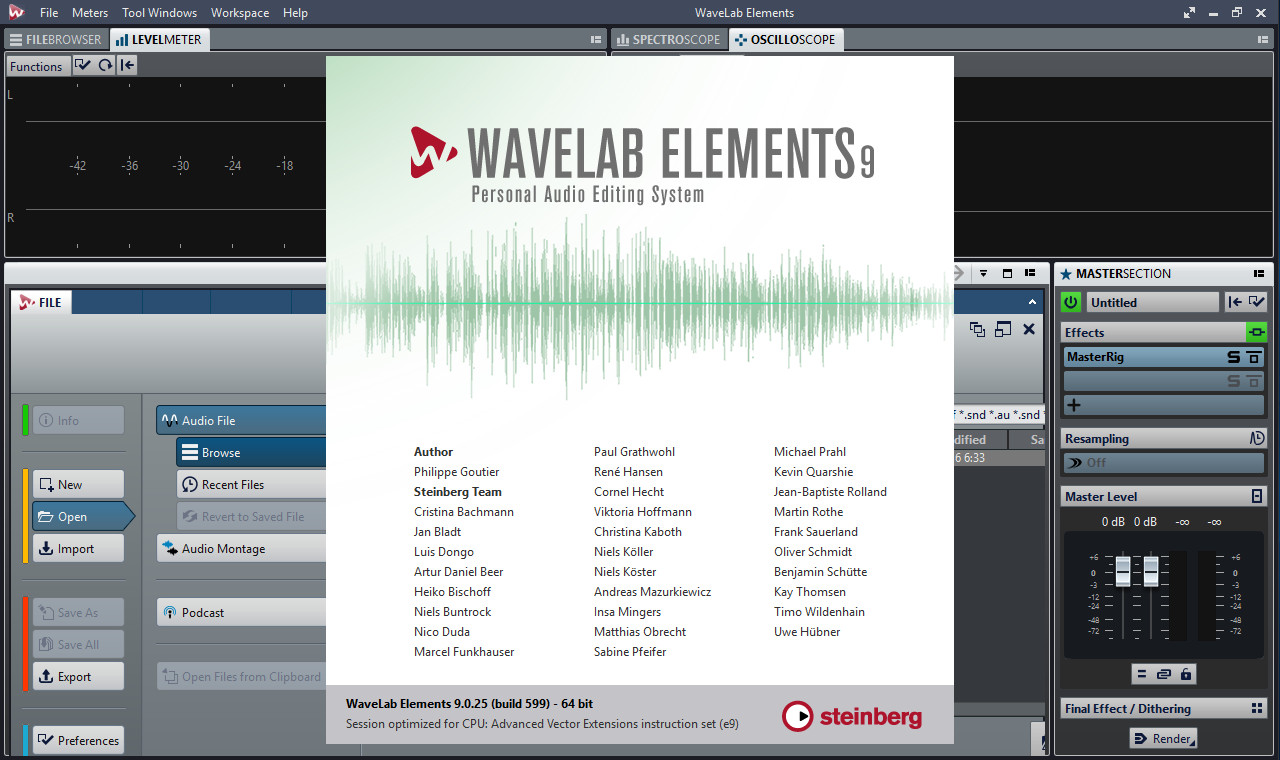Open the tab list dropdown arrow
The width and height of the screenshot is (1280, 760).
pyautogui.click(x=983, y=273)
